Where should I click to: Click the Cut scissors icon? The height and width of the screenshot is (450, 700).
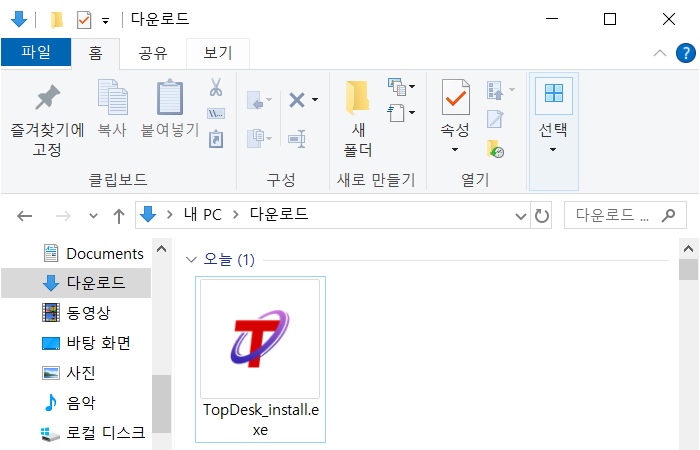[216, 87]
